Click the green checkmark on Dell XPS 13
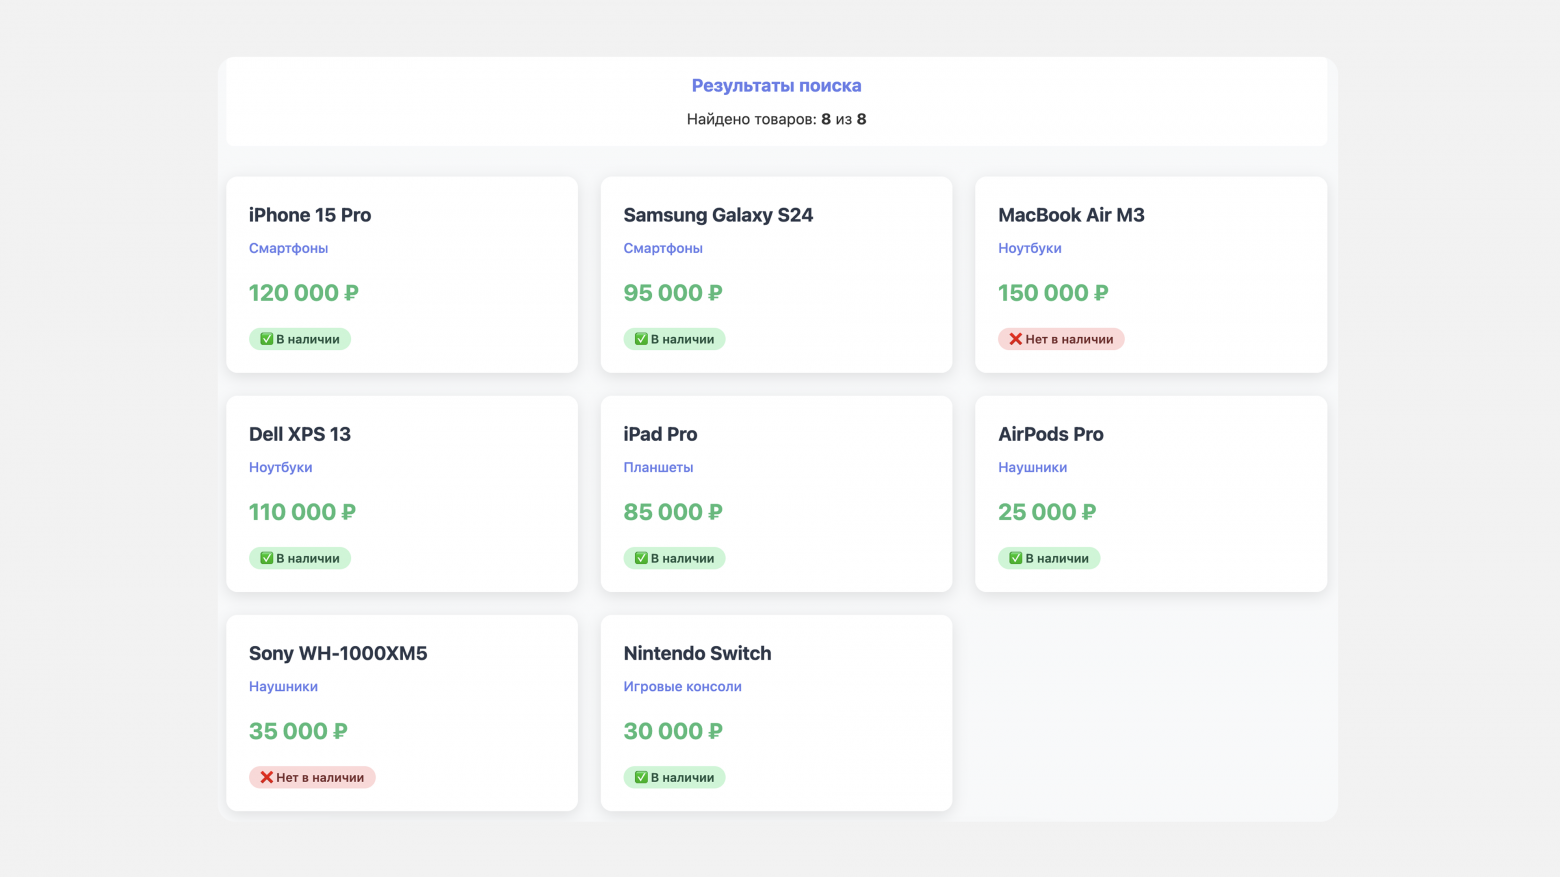The width and height of the screenshot is (1560, 877). [267, 558]
